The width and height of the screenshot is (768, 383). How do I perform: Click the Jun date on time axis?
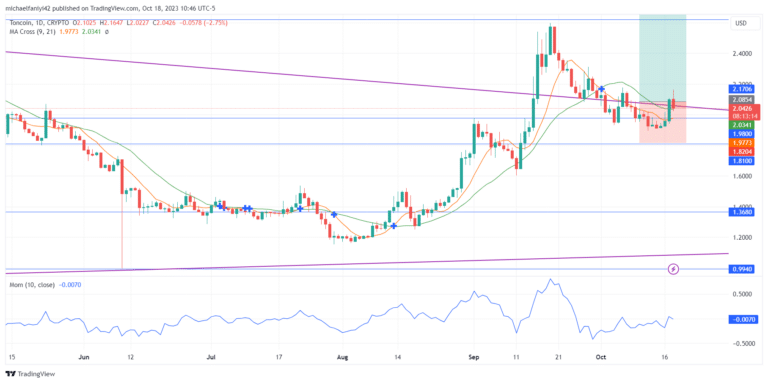85,358
